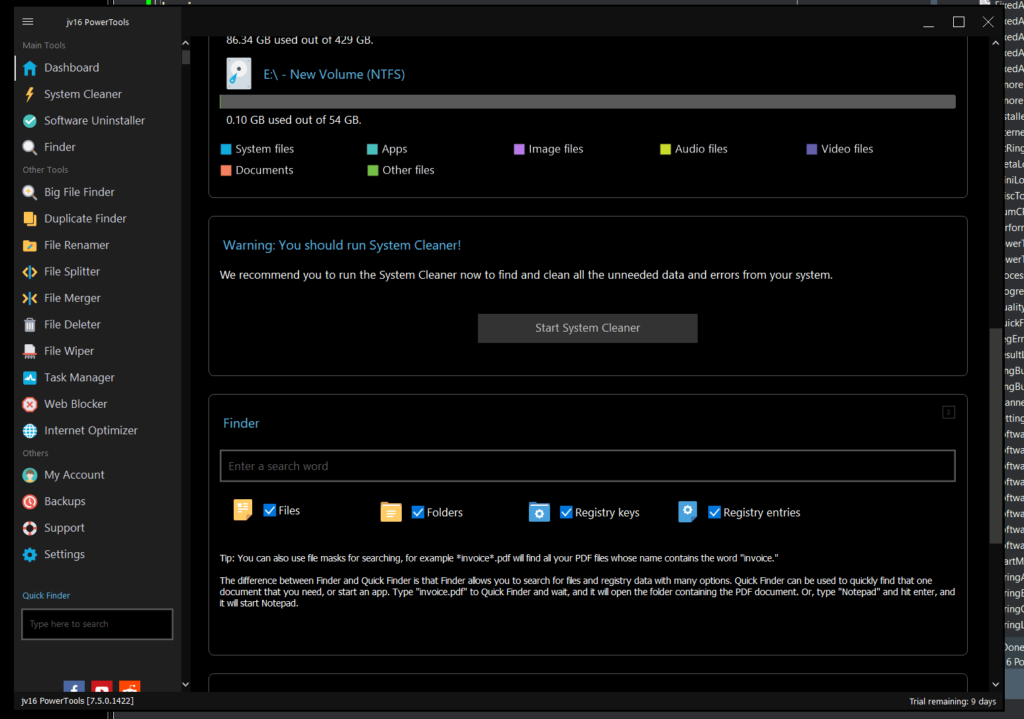The image size is (1024, 719).
Task: Click the Registry entries file icon
Action: [x=687, y=511]
